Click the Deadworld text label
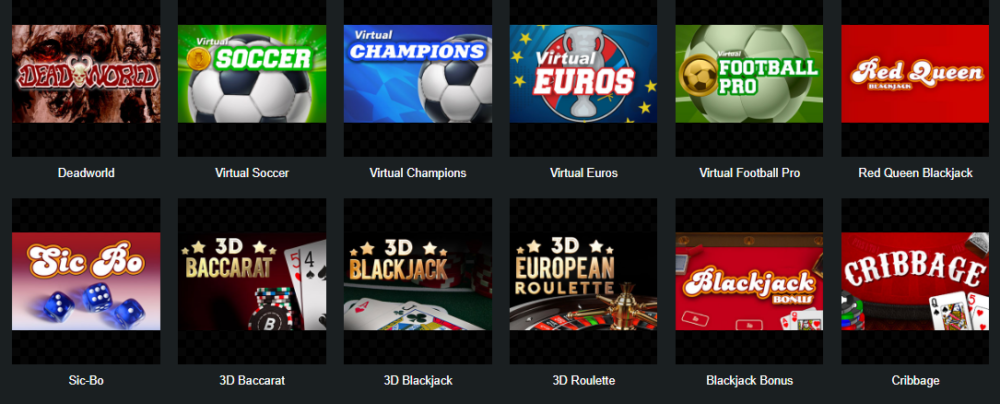The width and height of the screenshot is (1000, 404). click(86, 173)
